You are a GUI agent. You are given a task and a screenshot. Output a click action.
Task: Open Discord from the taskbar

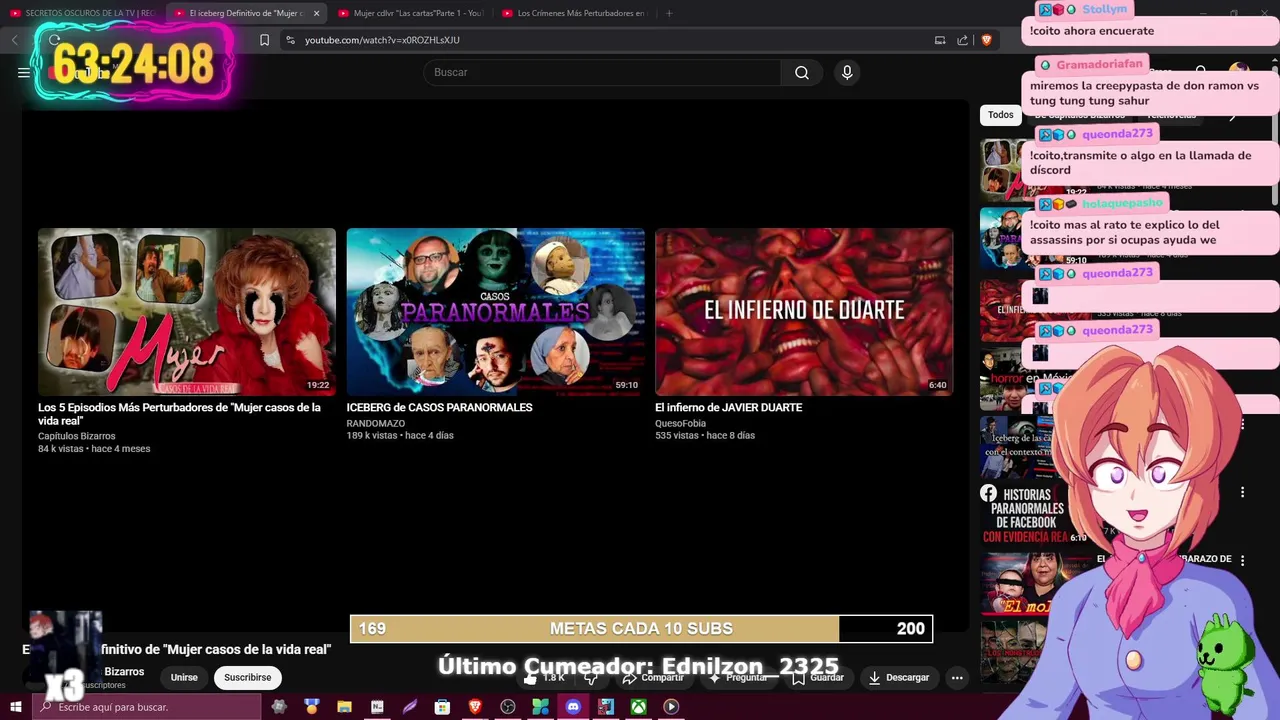573,707
